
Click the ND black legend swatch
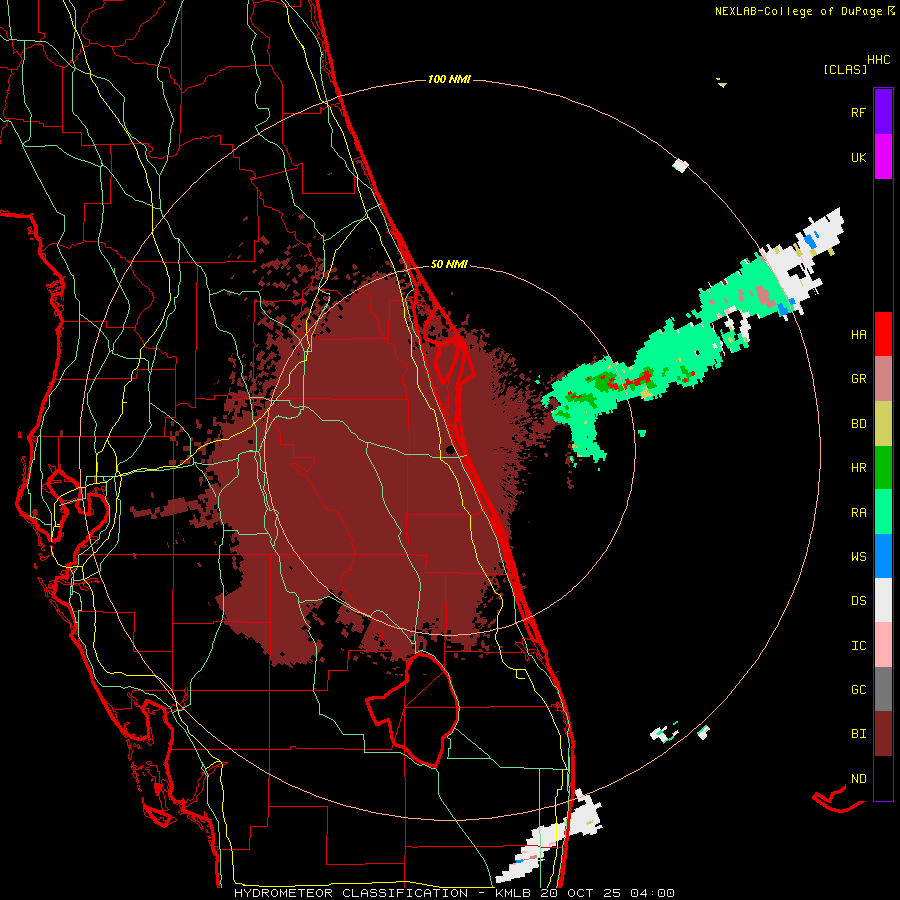(883, 778)
